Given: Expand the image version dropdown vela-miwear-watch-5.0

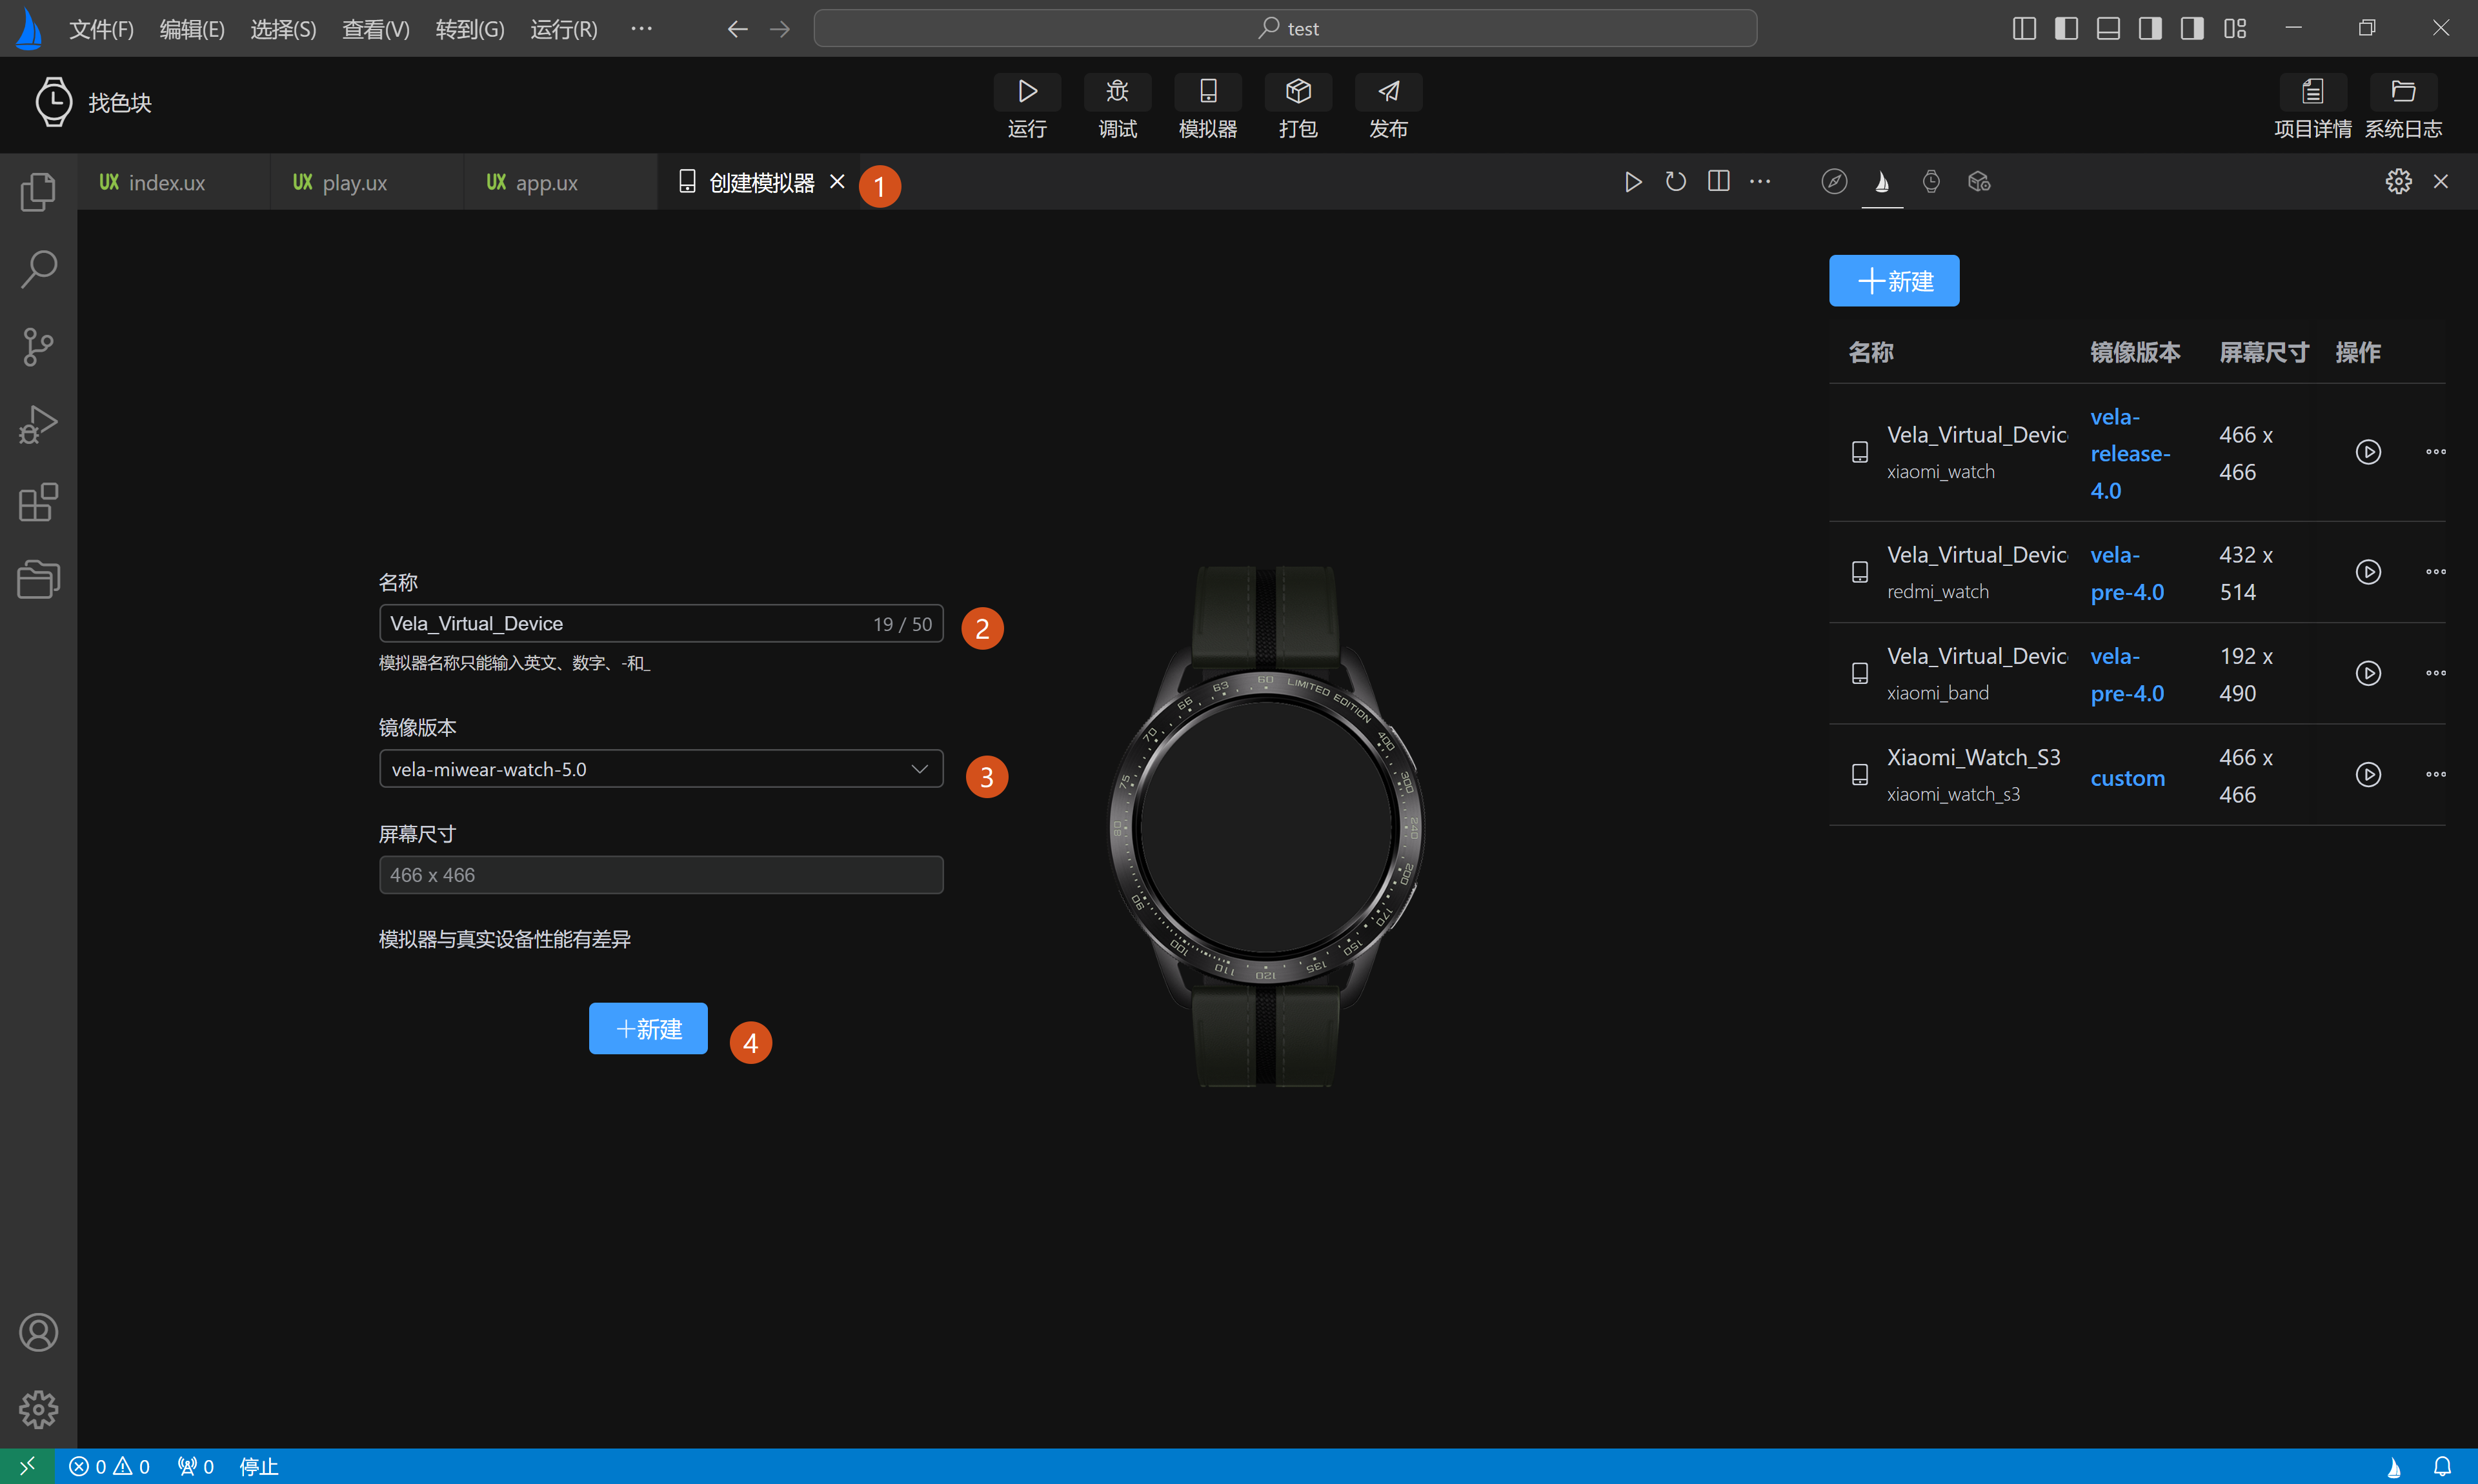Looking at the screenshot, I should (x=660, y=769).
